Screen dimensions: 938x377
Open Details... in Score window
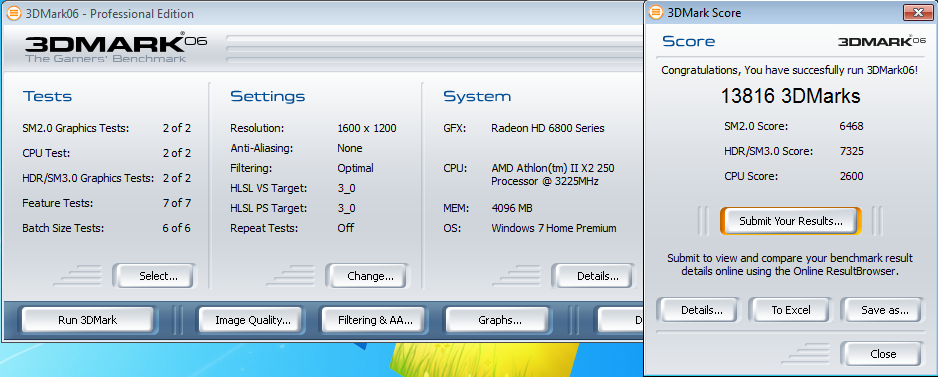(x=698, y=310)
